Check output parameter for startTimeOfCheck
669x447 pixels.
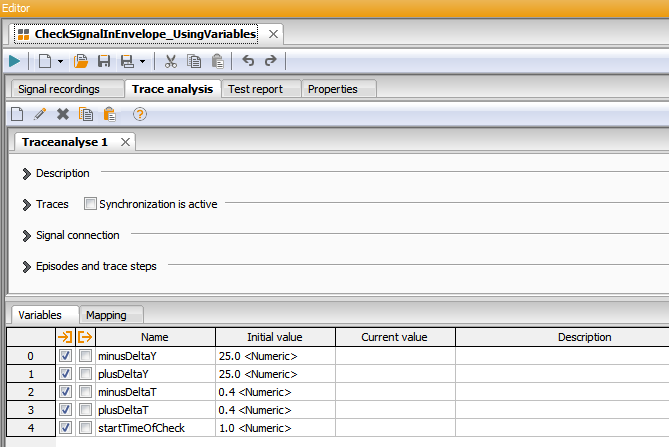(85, 427)
